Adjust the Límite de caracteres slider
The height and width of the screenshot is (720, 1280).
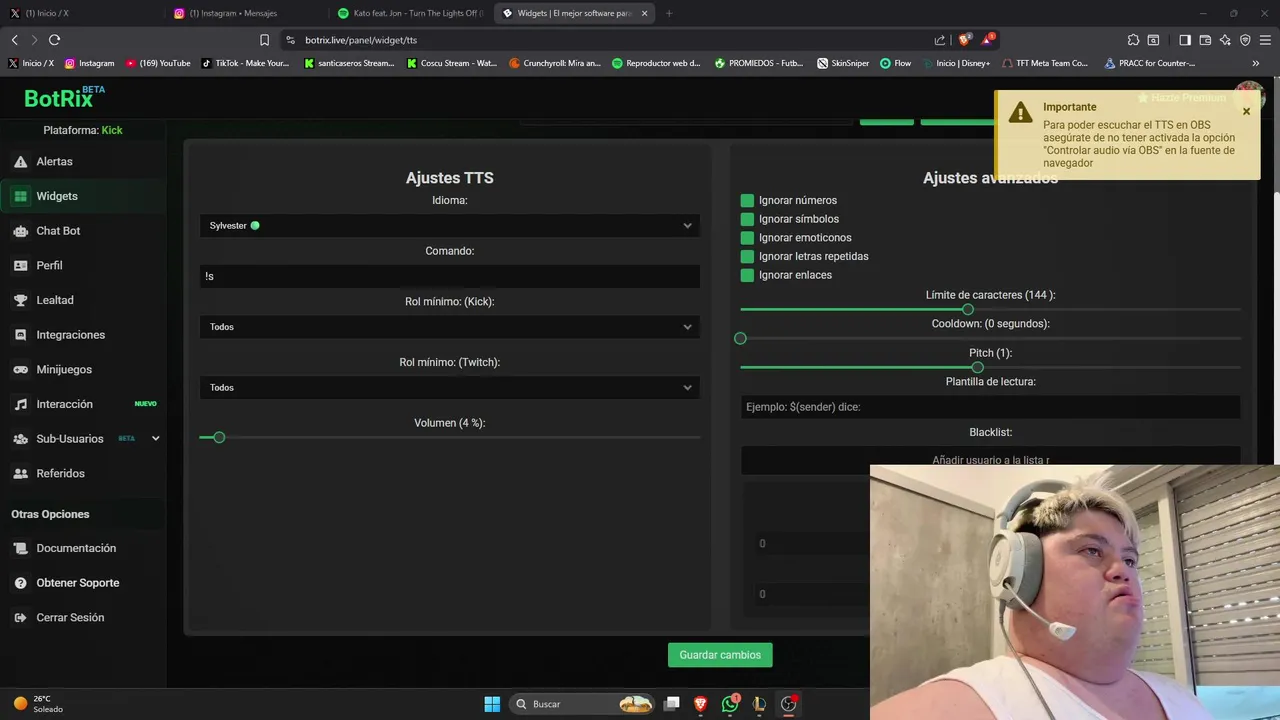pos(967,309)
